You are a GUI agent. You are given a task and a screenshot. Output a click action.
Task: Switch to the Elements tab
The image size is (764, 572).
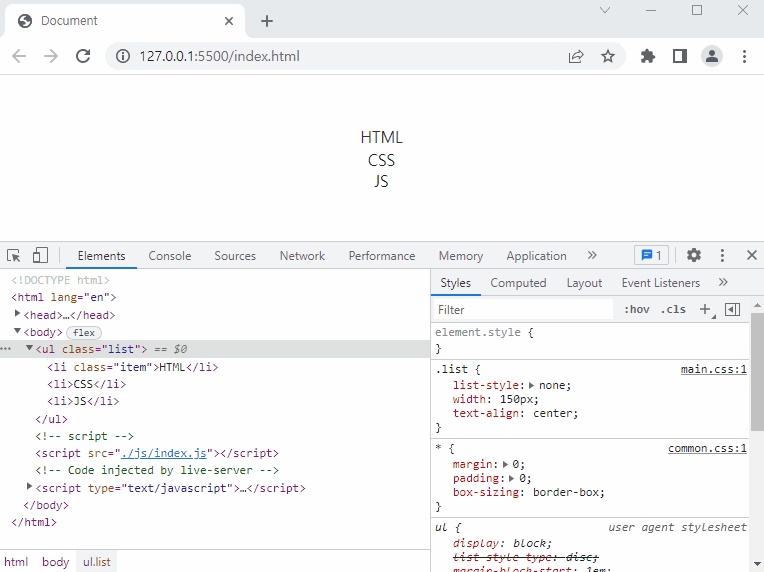point(101,256)
